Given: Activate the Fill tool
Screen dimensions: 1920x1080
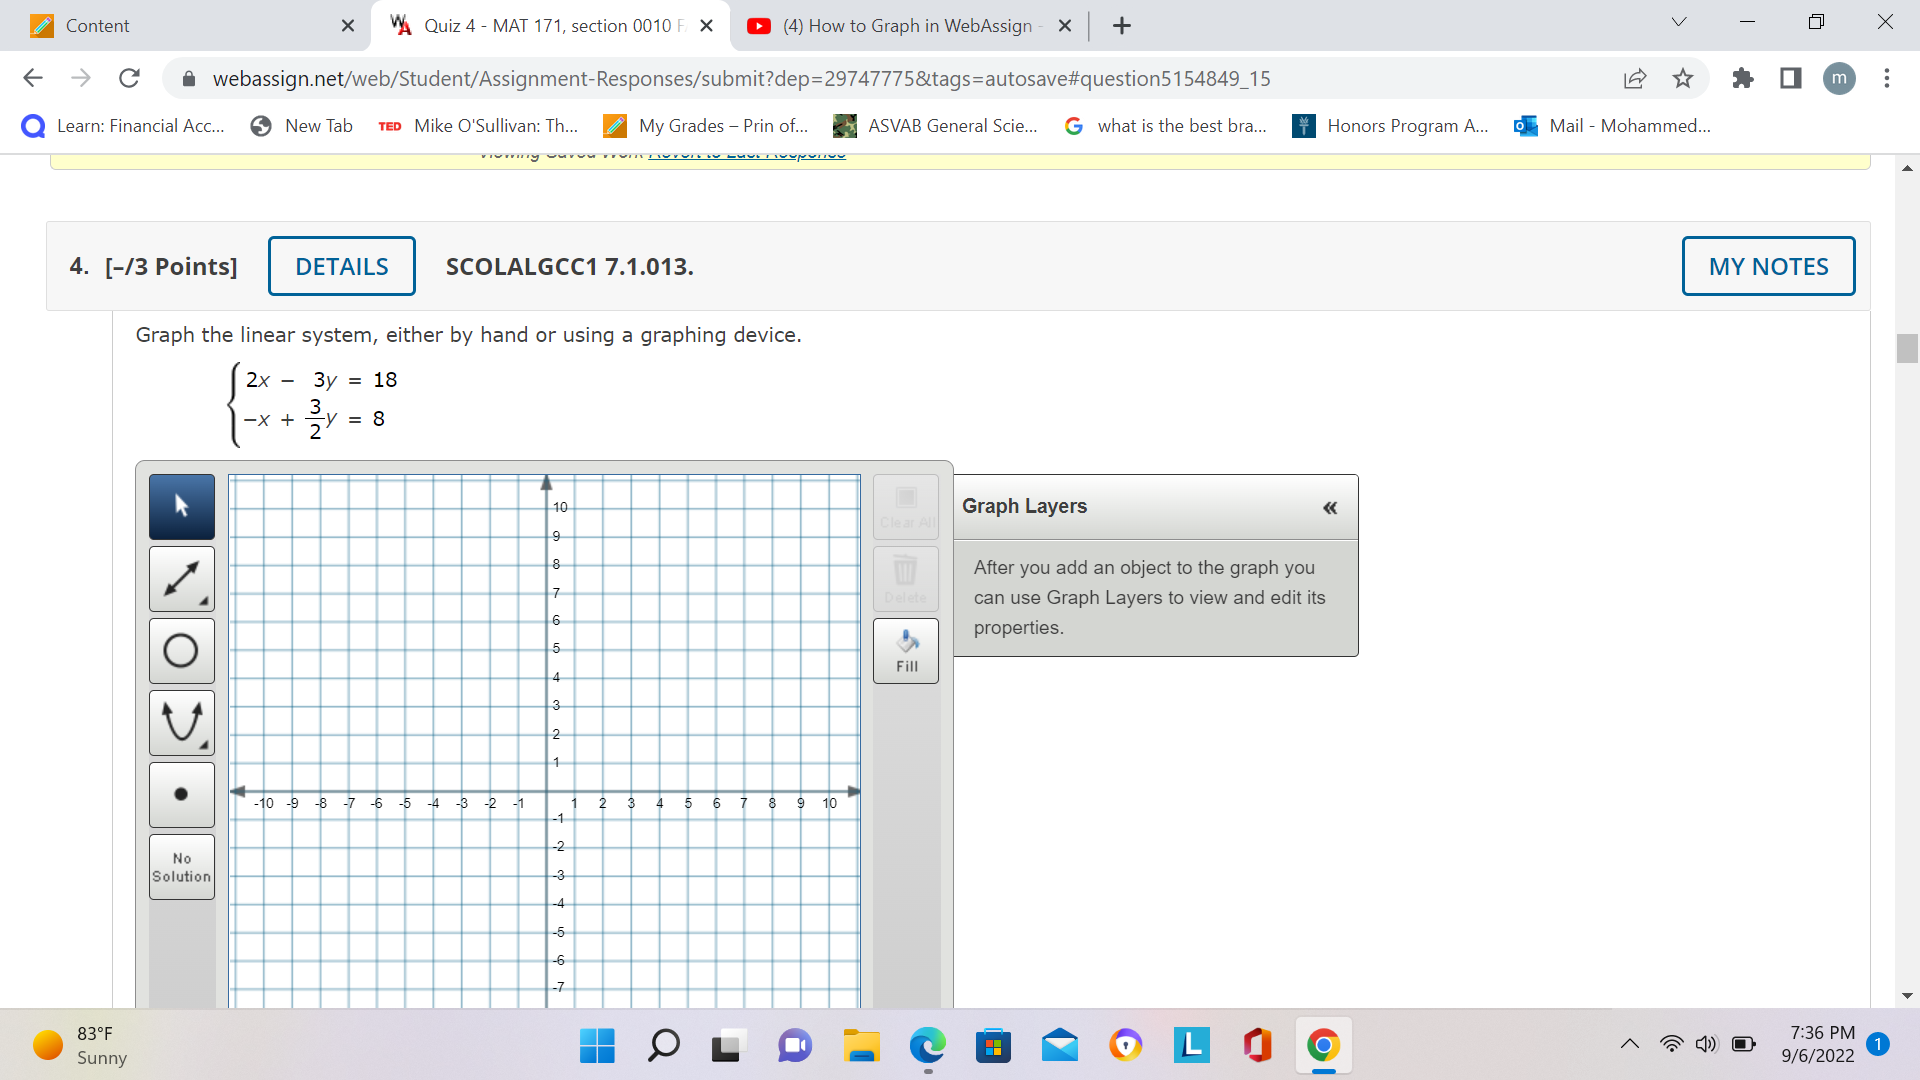Looking at the screenshot, I should [905, 650].
